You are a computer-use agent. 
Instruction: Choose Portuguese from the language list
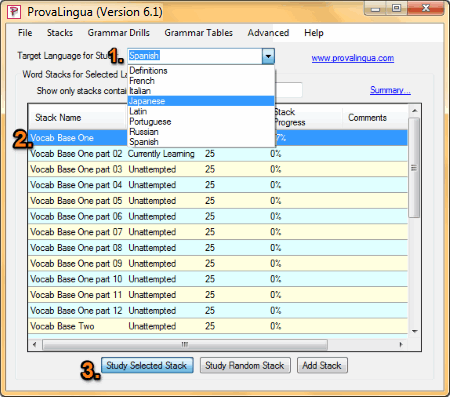201,122
